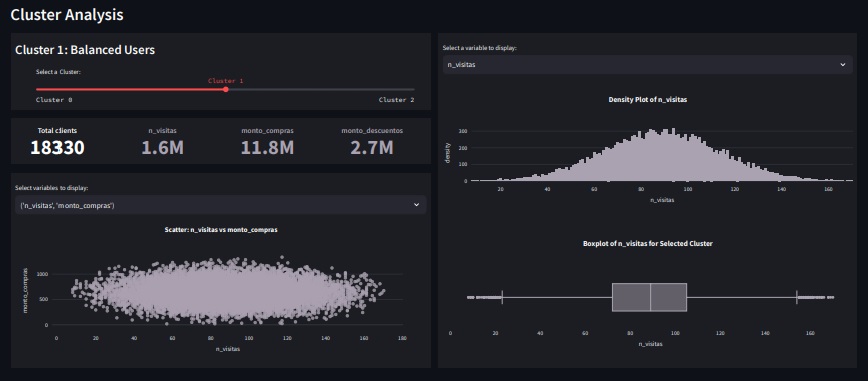Click the Cluster 0 slider end label
This screenshot has width=868, height=381.
[54, 100]
